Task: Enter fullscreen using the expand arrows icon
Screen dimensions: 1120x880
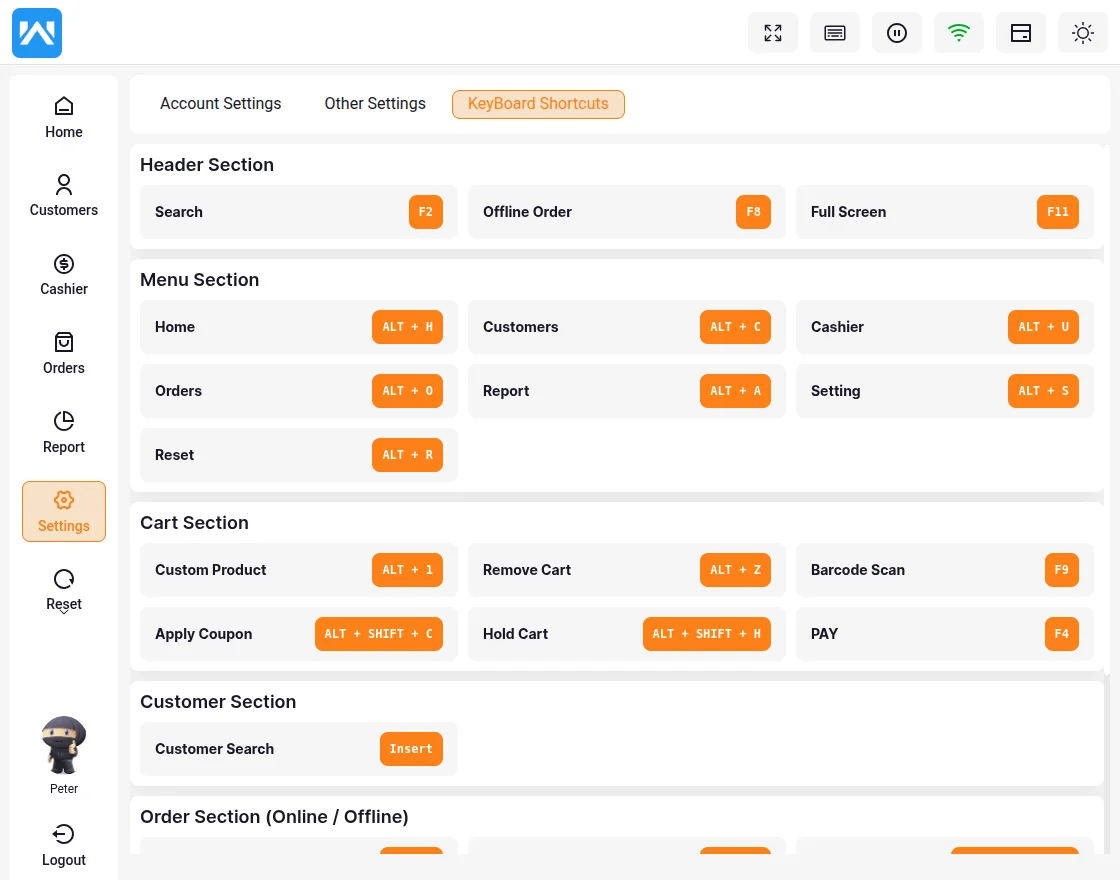Action: coord(773,33)
